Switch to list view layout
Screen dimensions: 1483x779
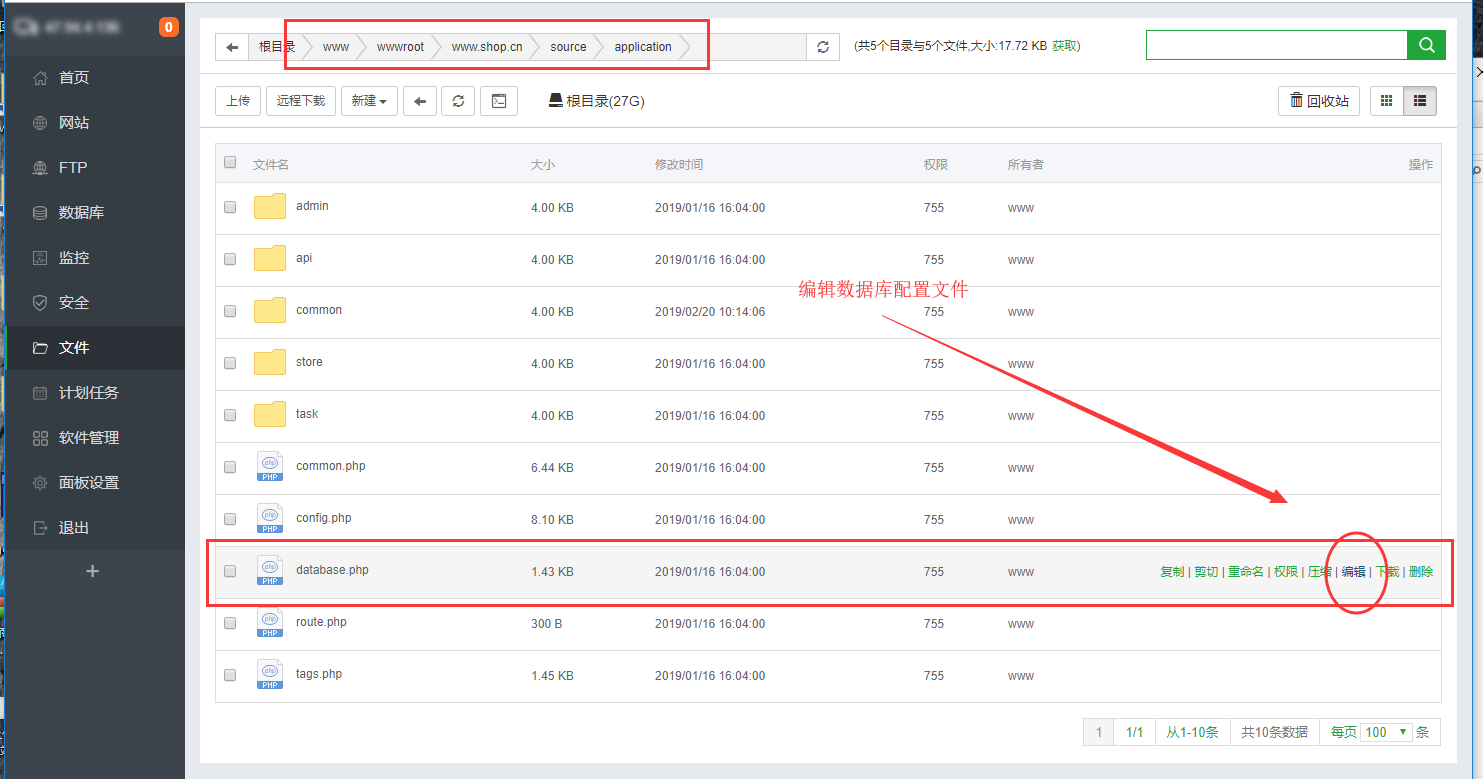point(1420,101)
